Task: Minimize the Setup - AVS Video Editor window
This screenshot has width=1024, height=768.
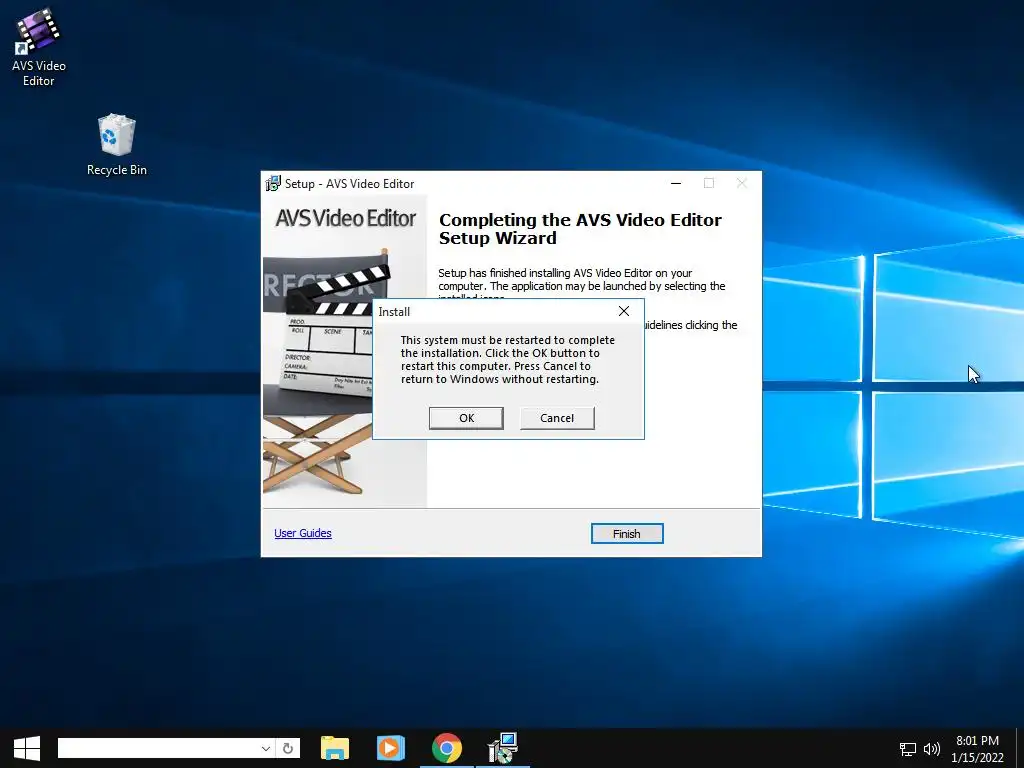Action: (676, 184)
